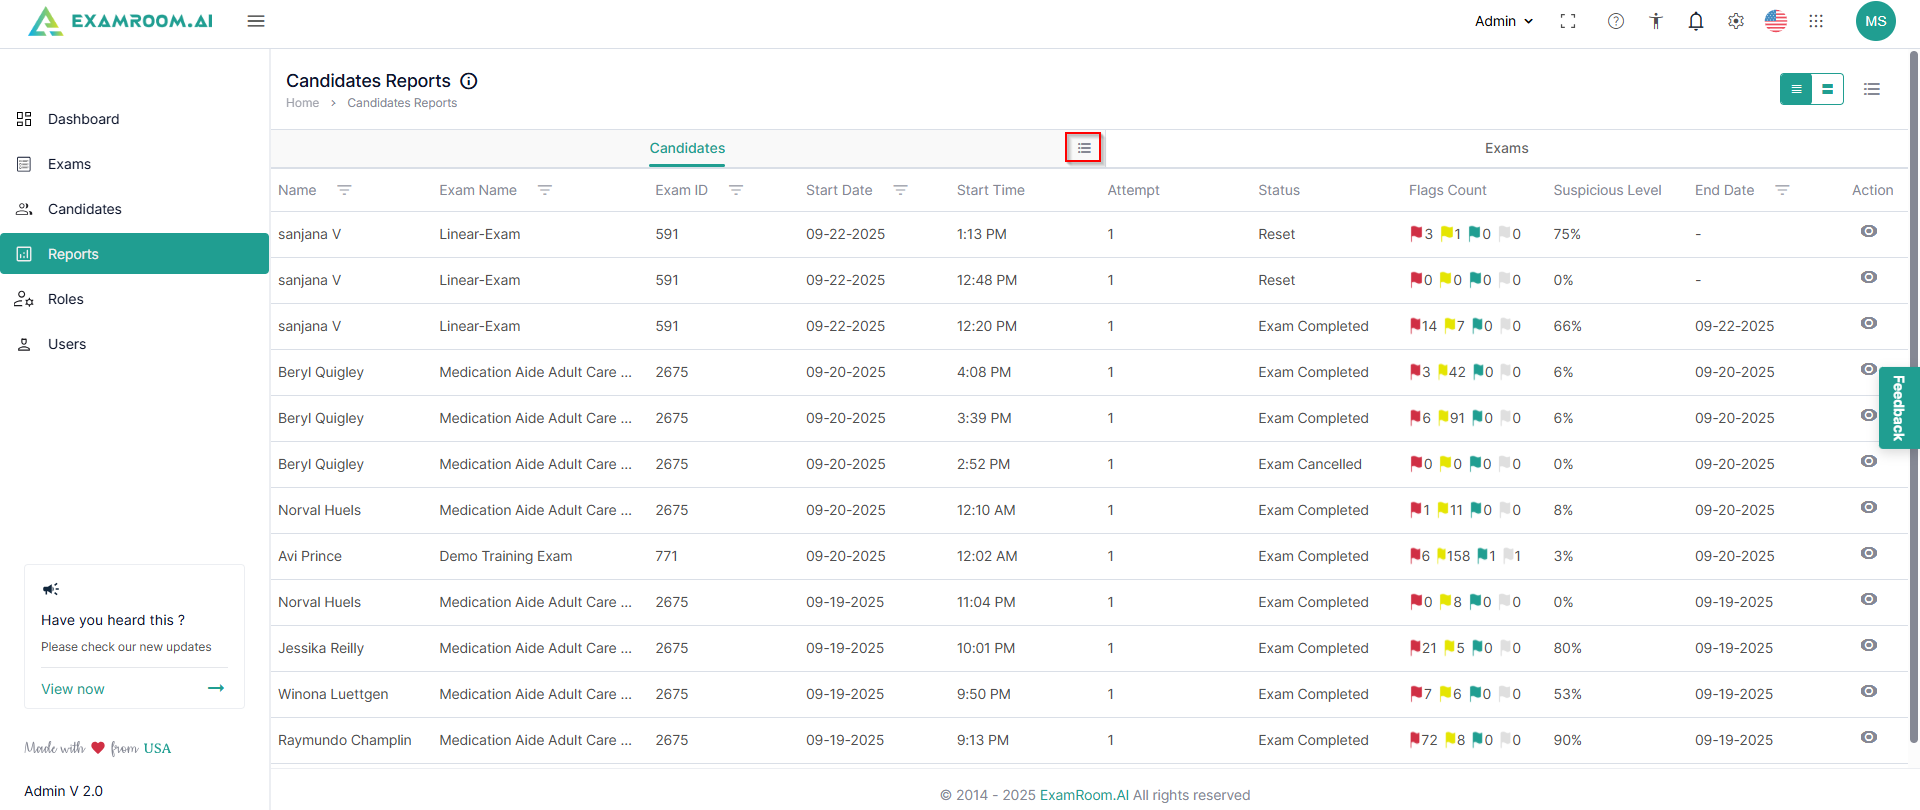Enter fullscreen mode icon

point(1568,21)
